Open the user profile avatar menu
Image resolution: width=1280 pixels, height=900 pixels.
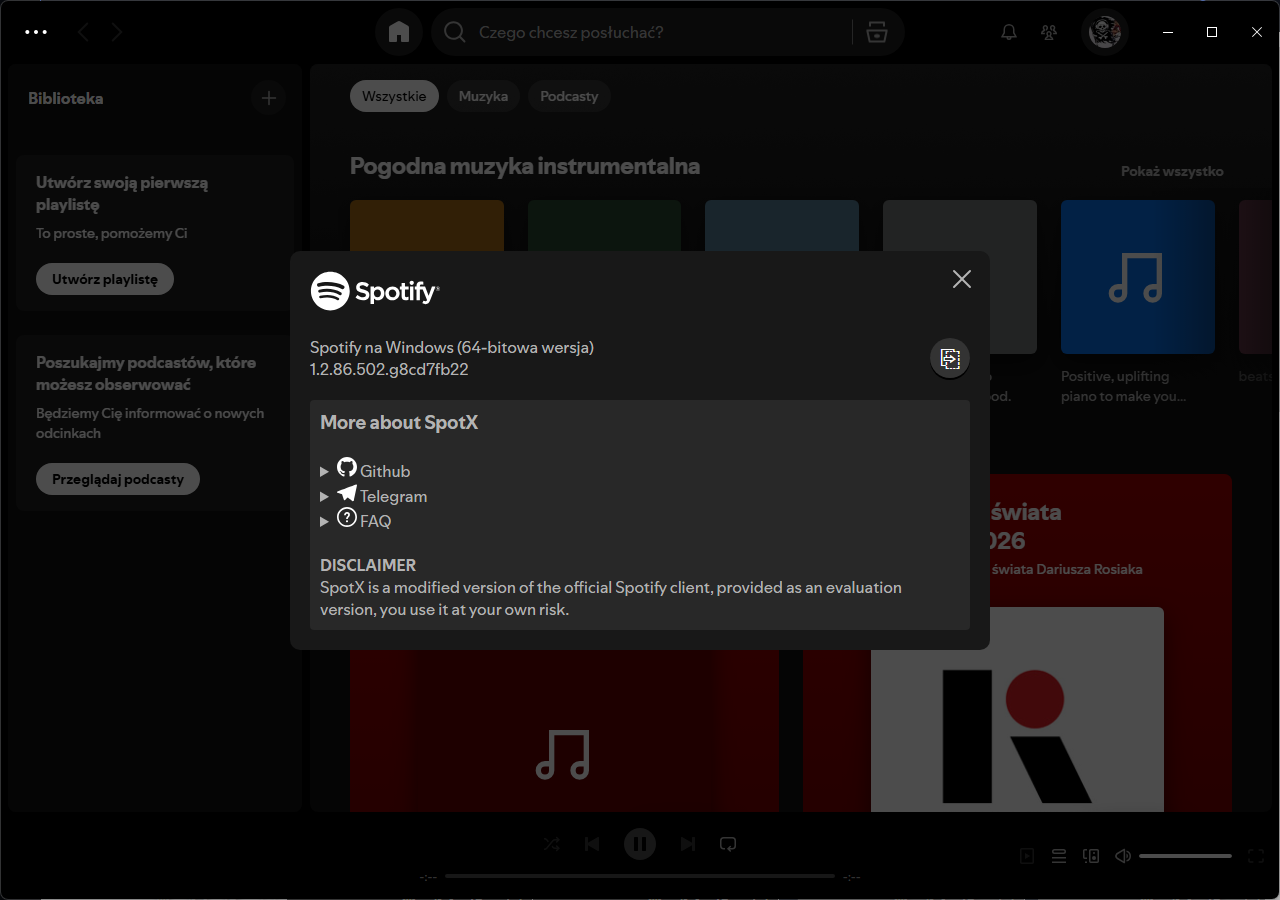click(1105, 32)
